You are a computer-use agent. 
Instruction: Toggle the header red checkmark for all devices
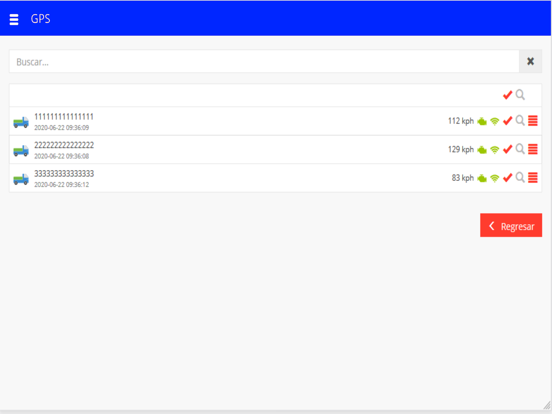[x=507, y=95]
